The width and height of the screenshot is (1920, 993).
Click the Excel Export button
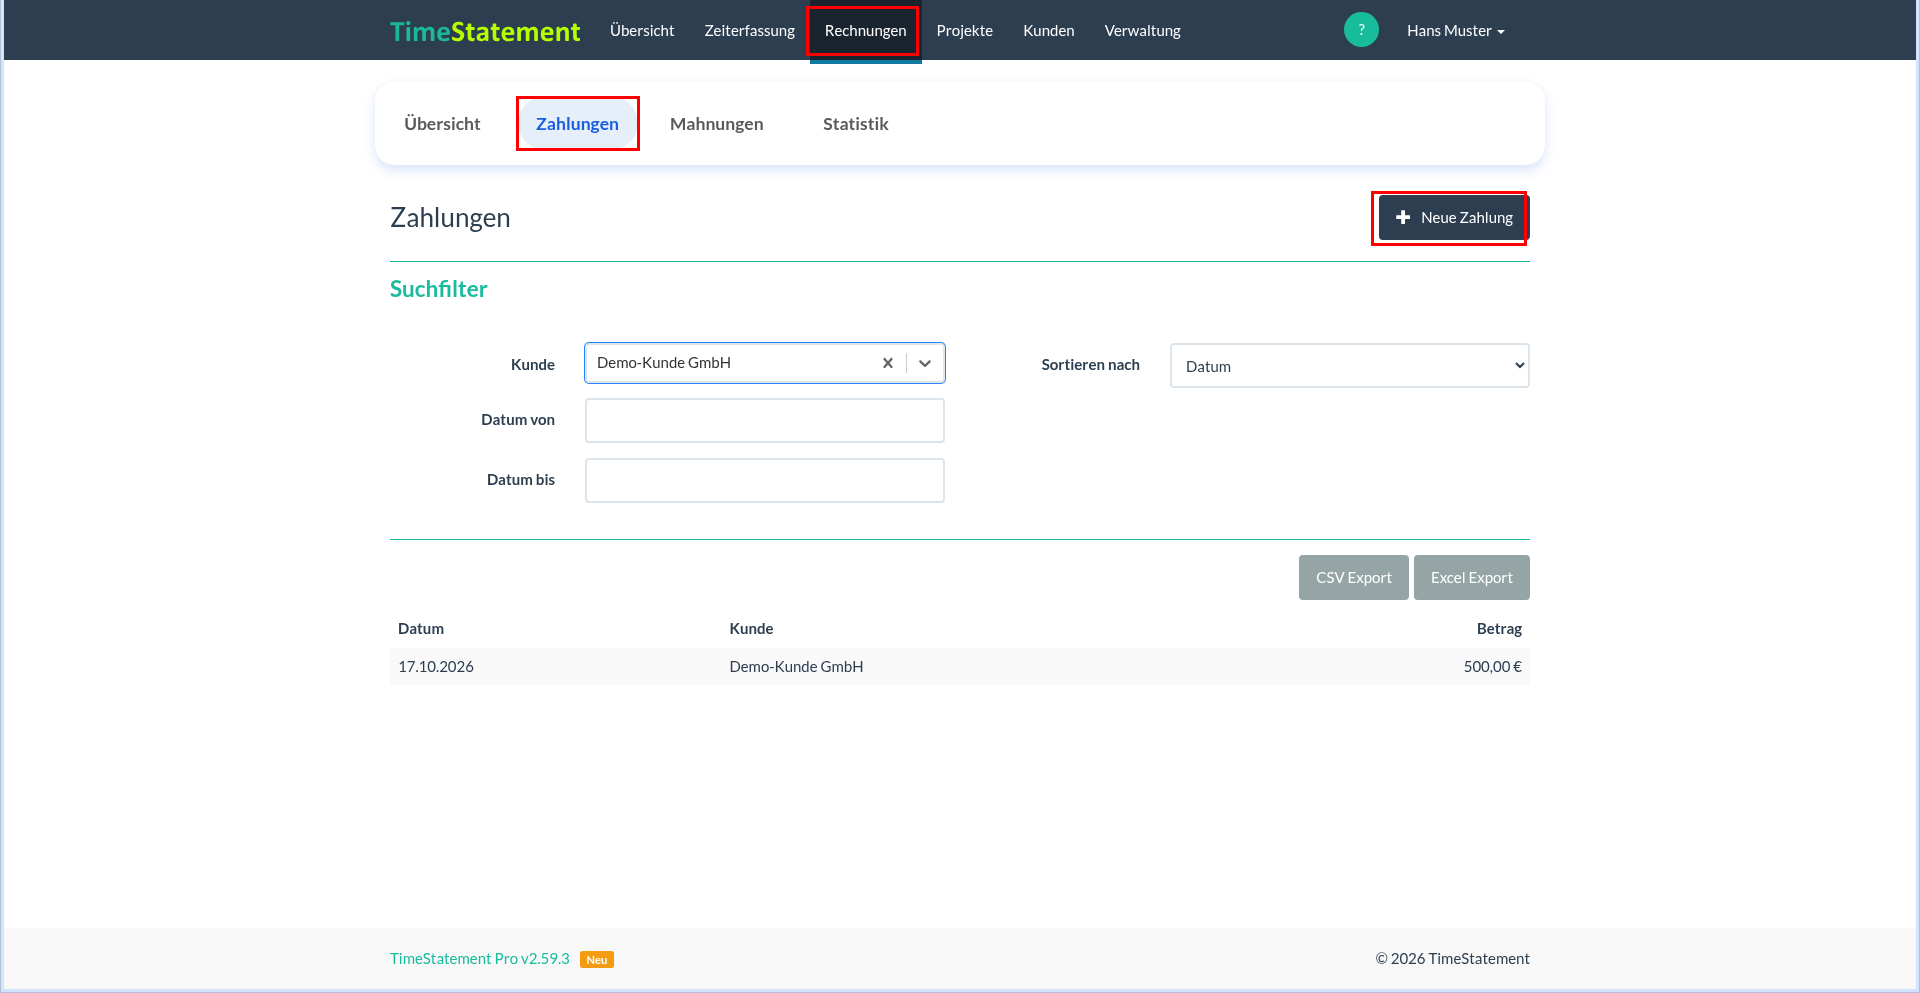(1472, 578)
